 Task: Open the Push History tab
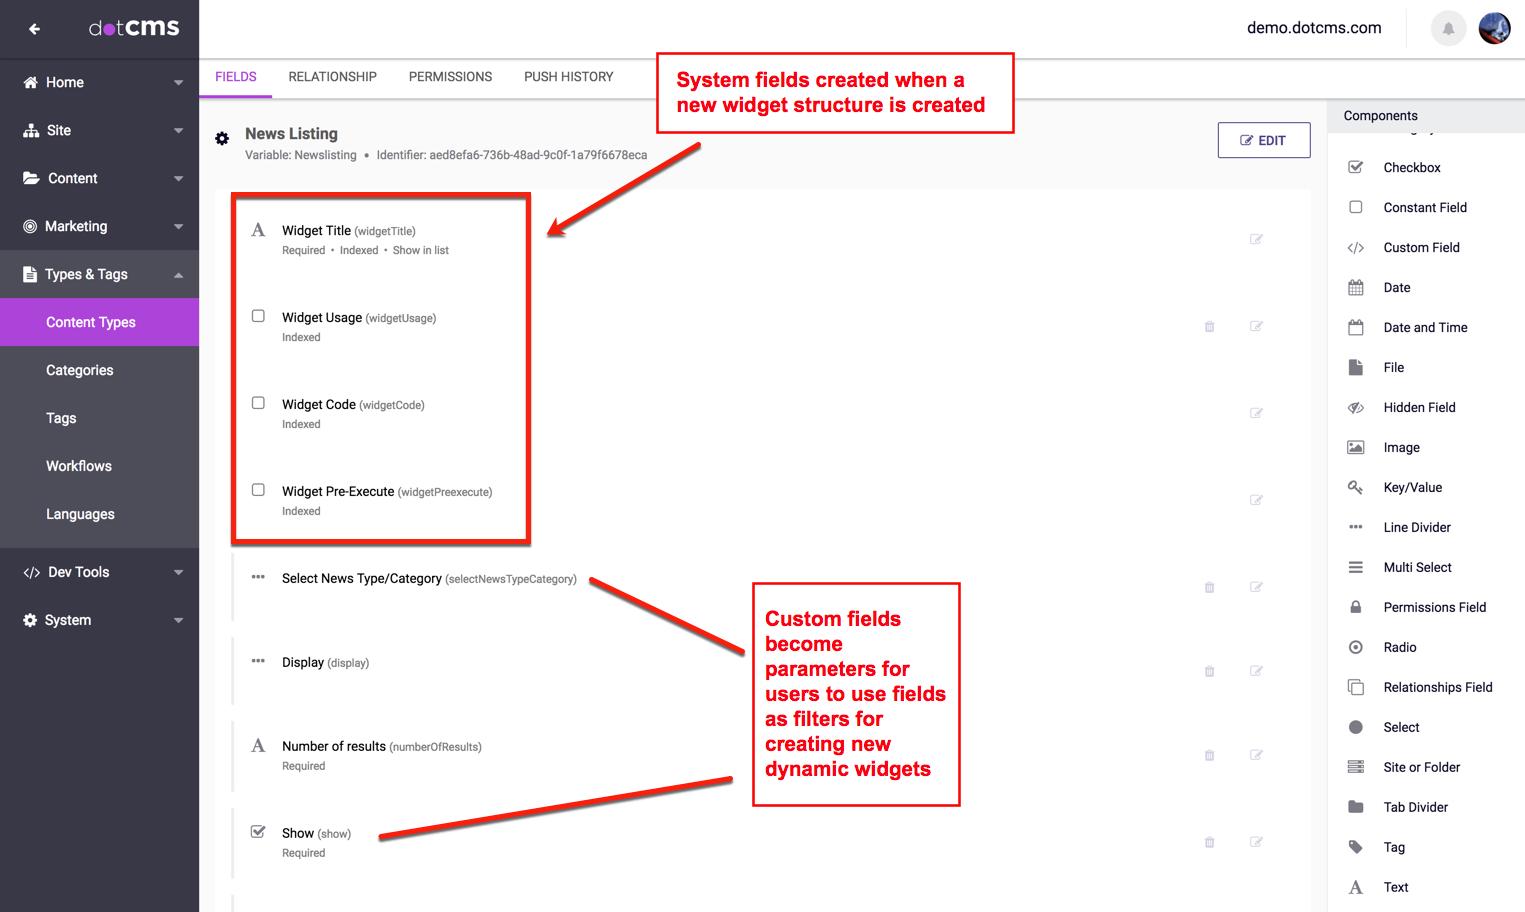point(568,77)
